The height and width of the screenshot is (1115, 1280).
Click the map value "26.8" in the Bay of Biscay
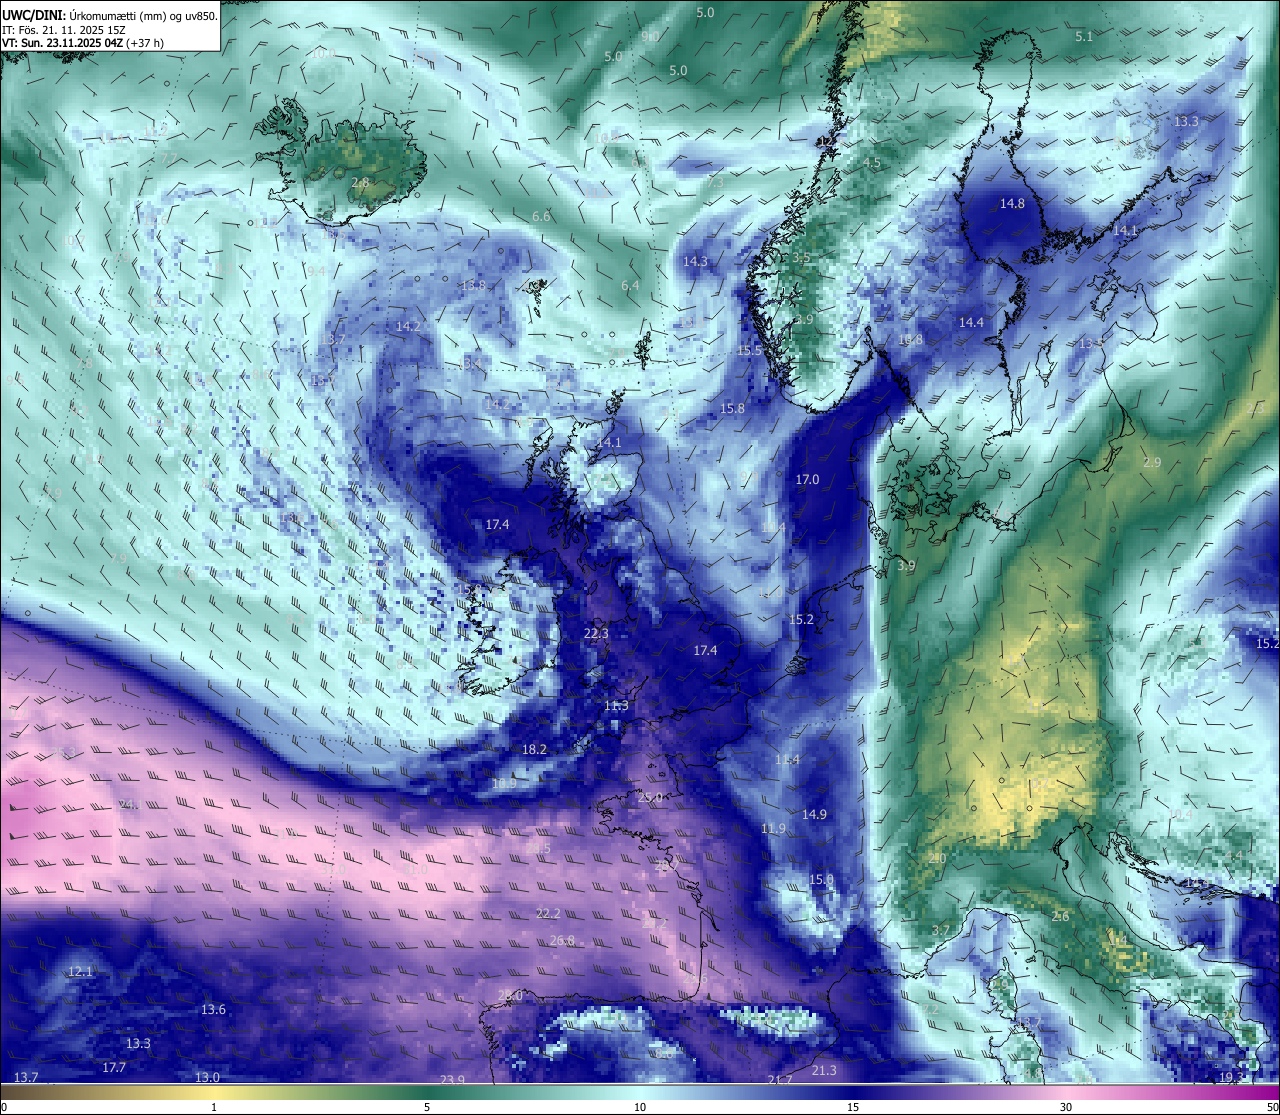pyautogui.click(x=562, y=941)
